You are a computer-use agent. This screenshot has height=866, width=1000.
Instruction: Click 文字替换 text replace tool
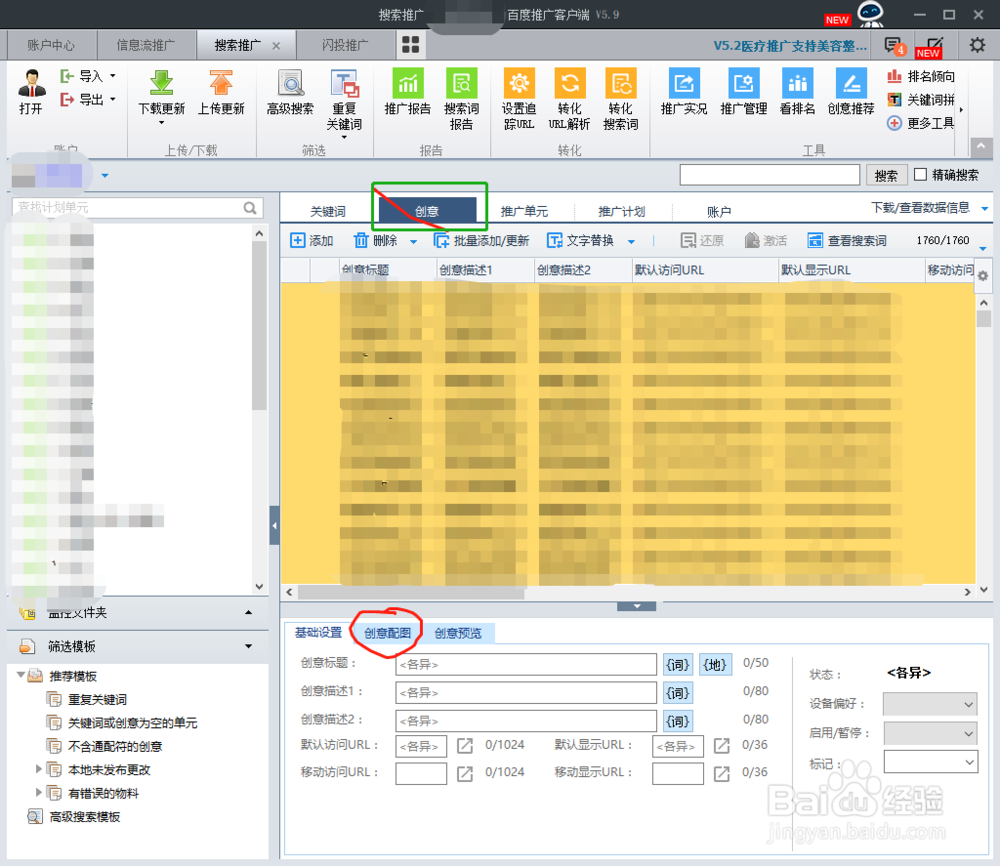pyautogui.click(x=580, y=240)
